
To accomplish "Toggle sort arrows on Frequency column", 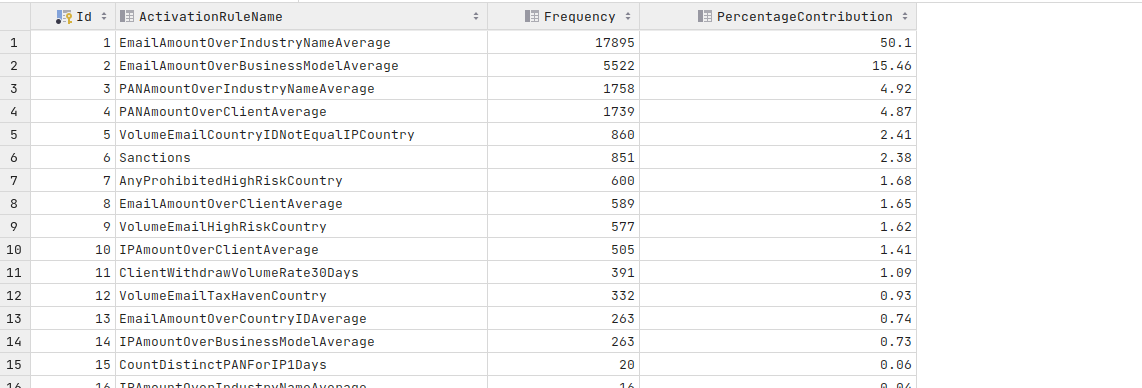I will click(x=628, y=17).
